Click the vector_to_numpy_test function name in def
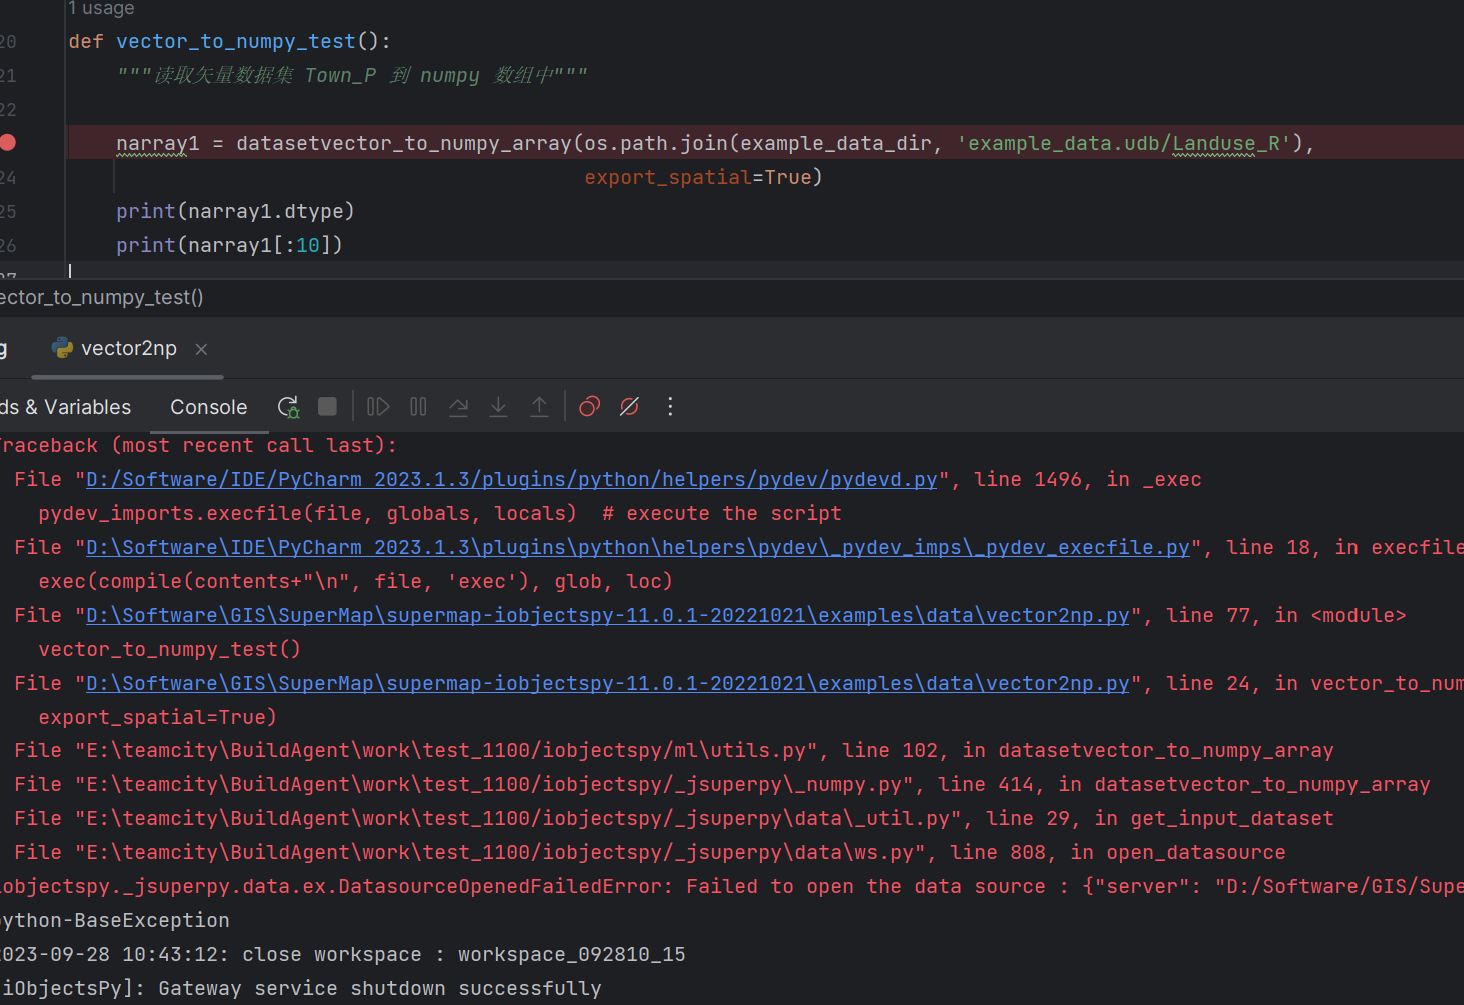The image size is (1464, 1005). 236,42
